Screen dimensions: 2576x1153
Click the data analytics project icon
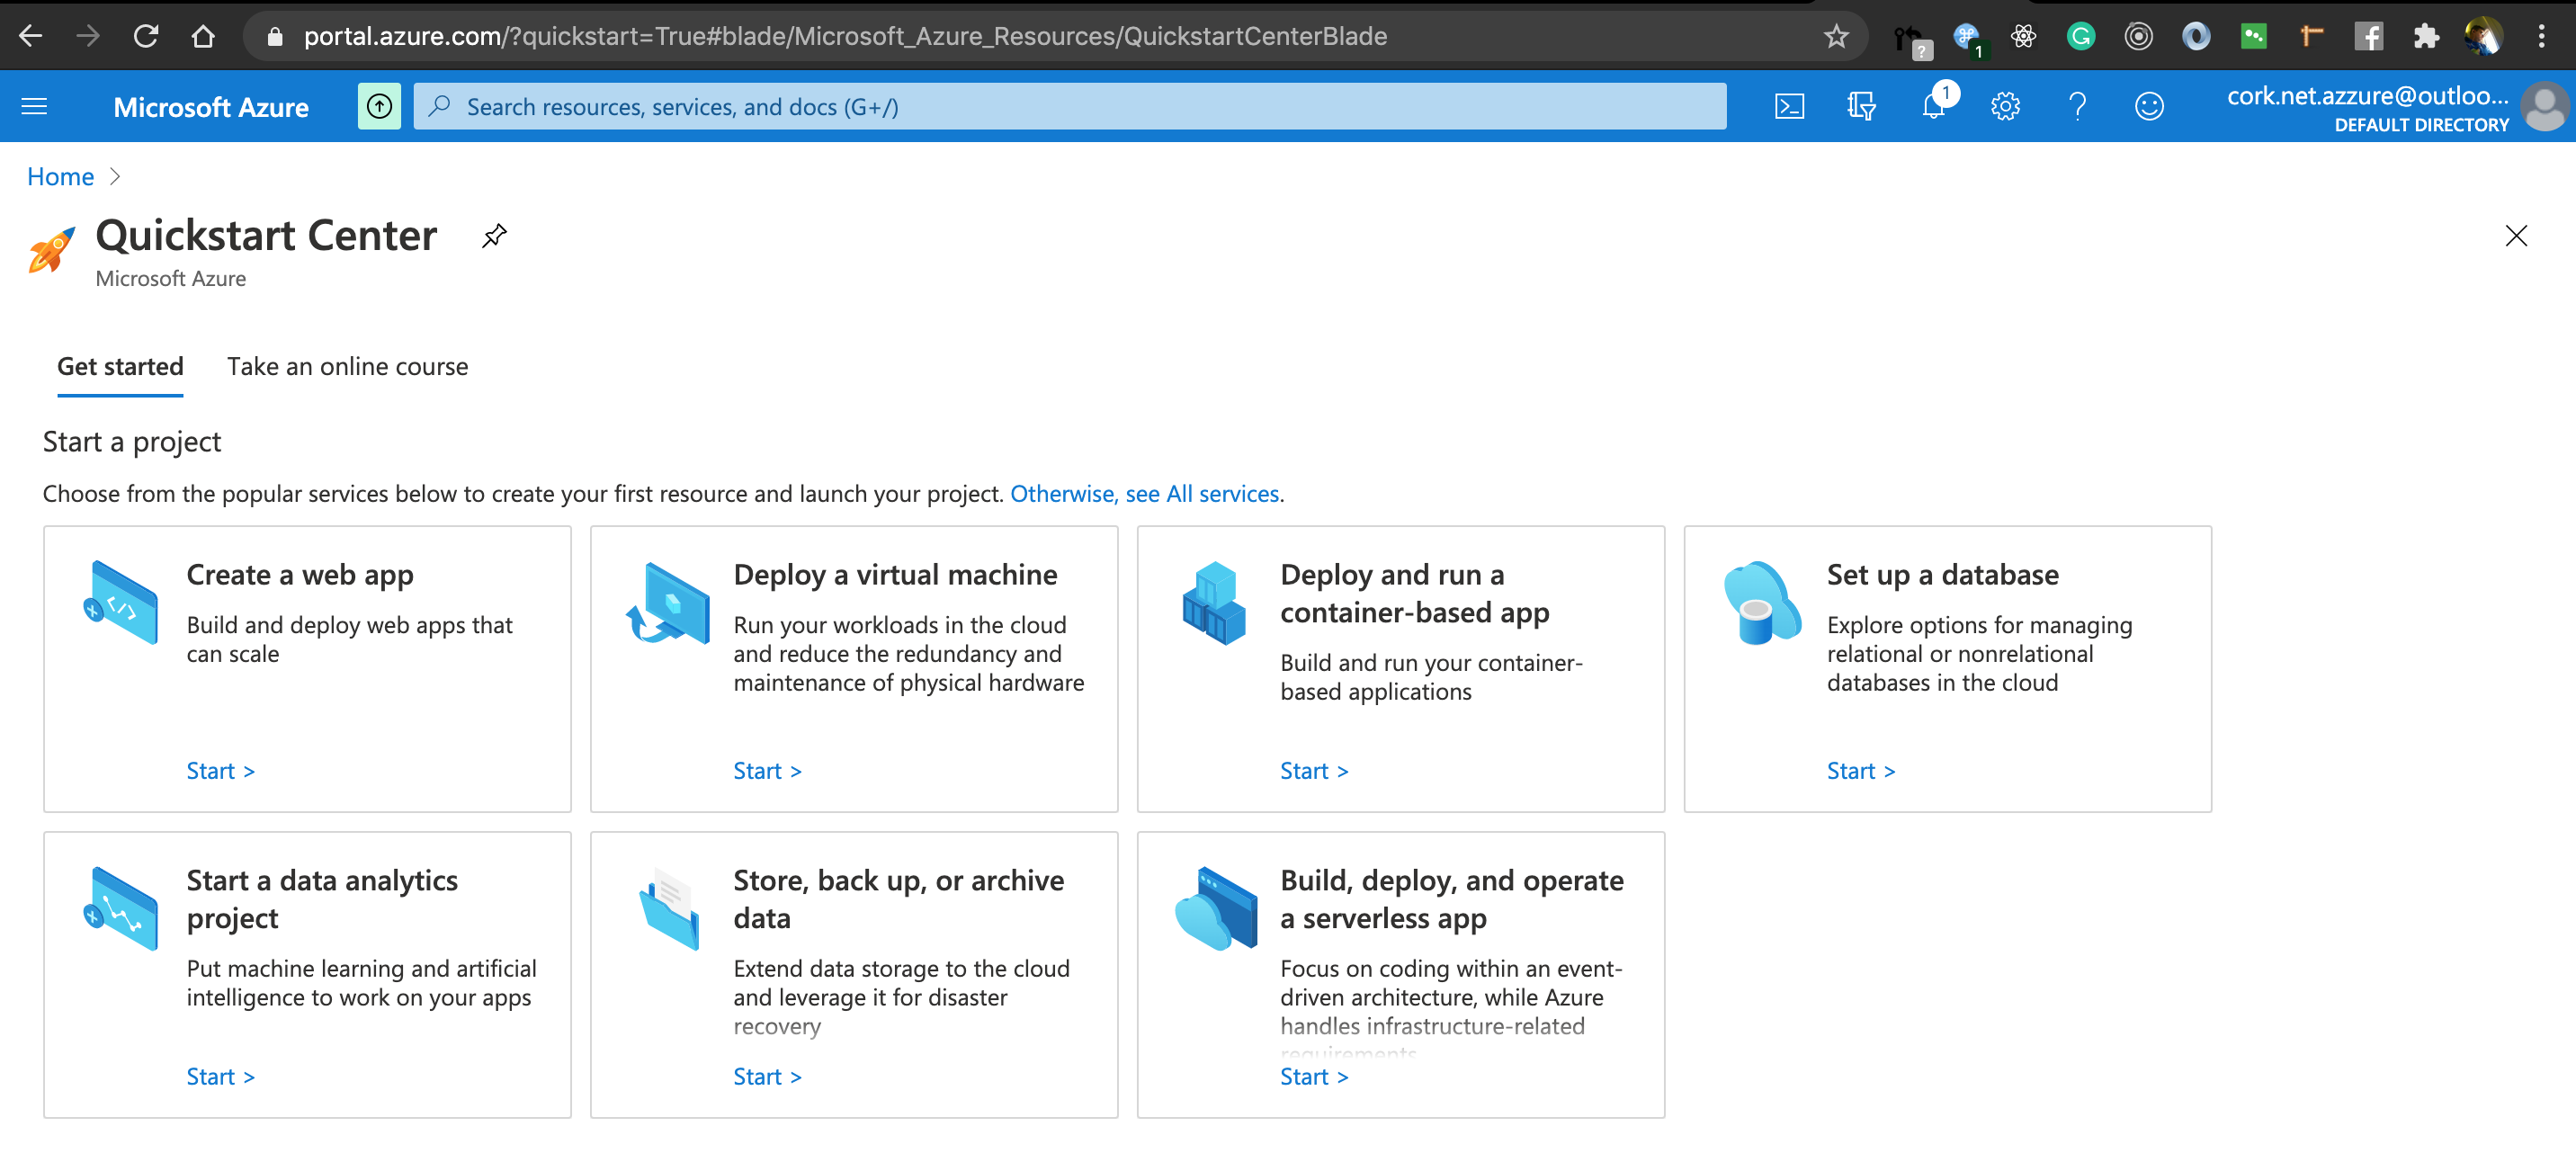pos(121,908)
